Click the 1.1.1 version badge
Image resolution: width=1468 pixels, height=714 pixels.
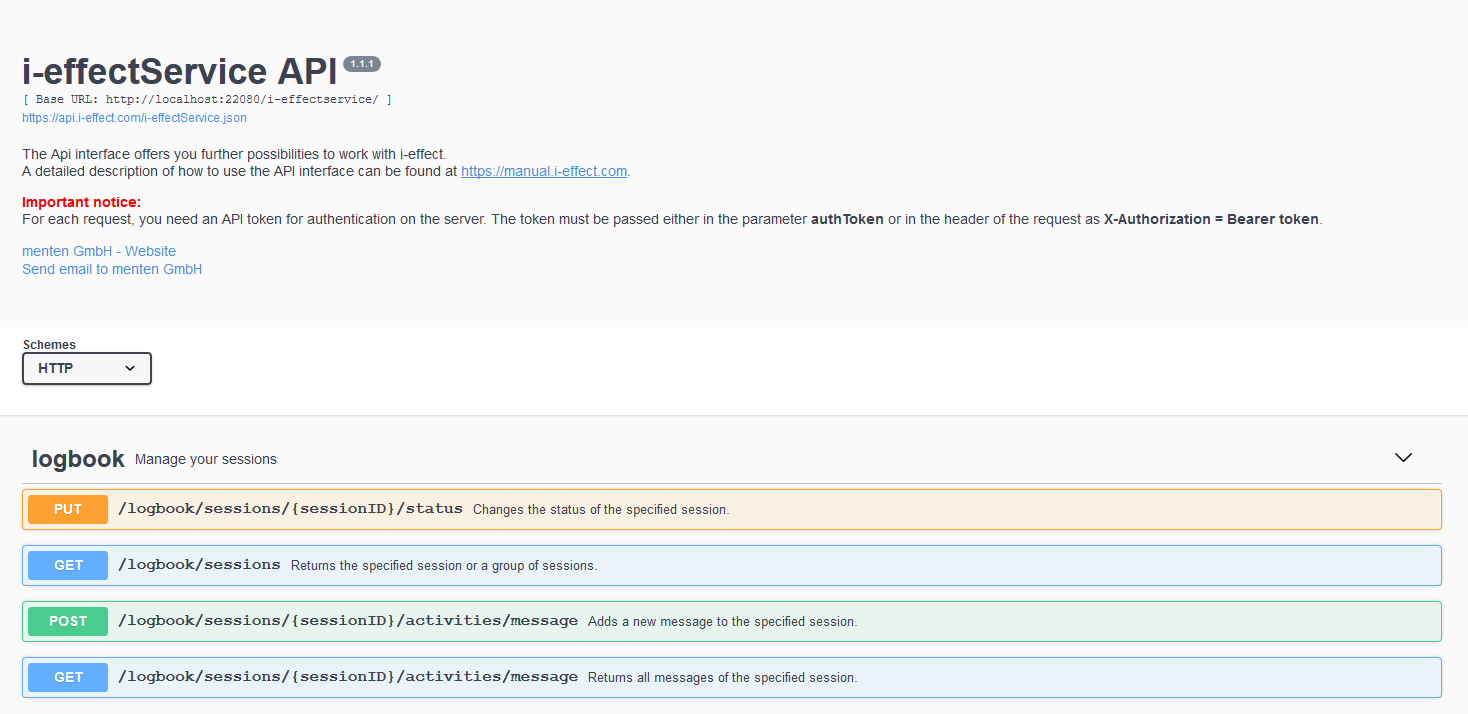[361, 64]
